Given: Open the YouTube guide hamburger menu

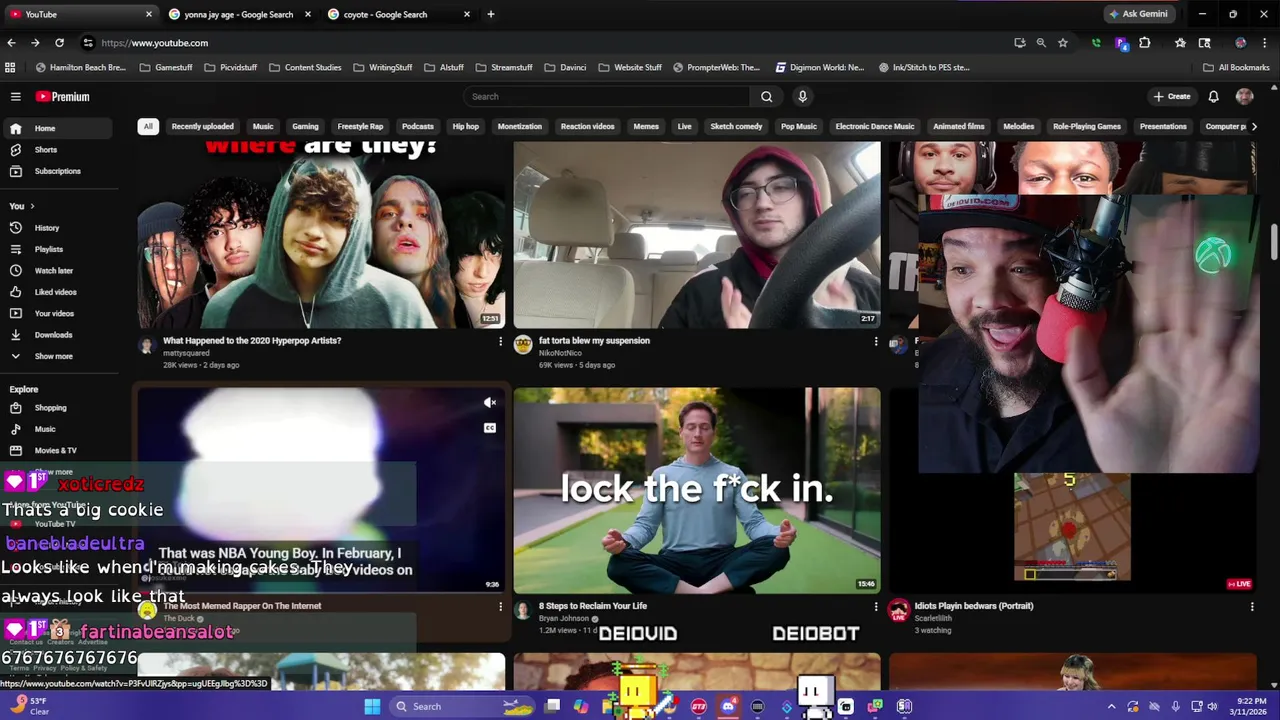Looking at the screenshot, I should 16,97.
